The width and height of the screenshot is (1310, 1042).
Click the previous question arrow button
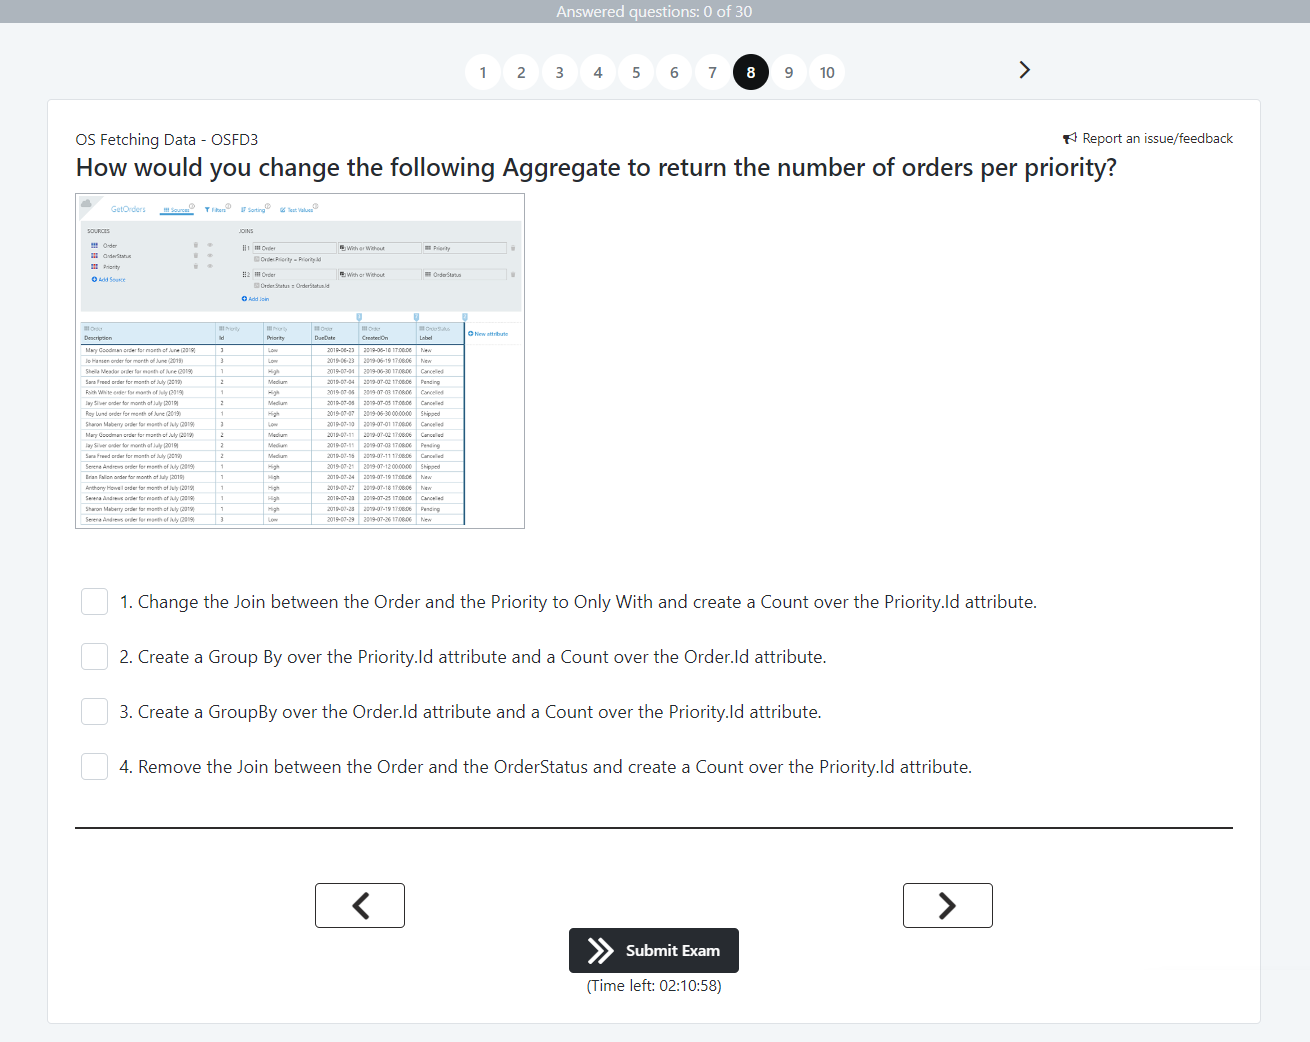(360, 906)
